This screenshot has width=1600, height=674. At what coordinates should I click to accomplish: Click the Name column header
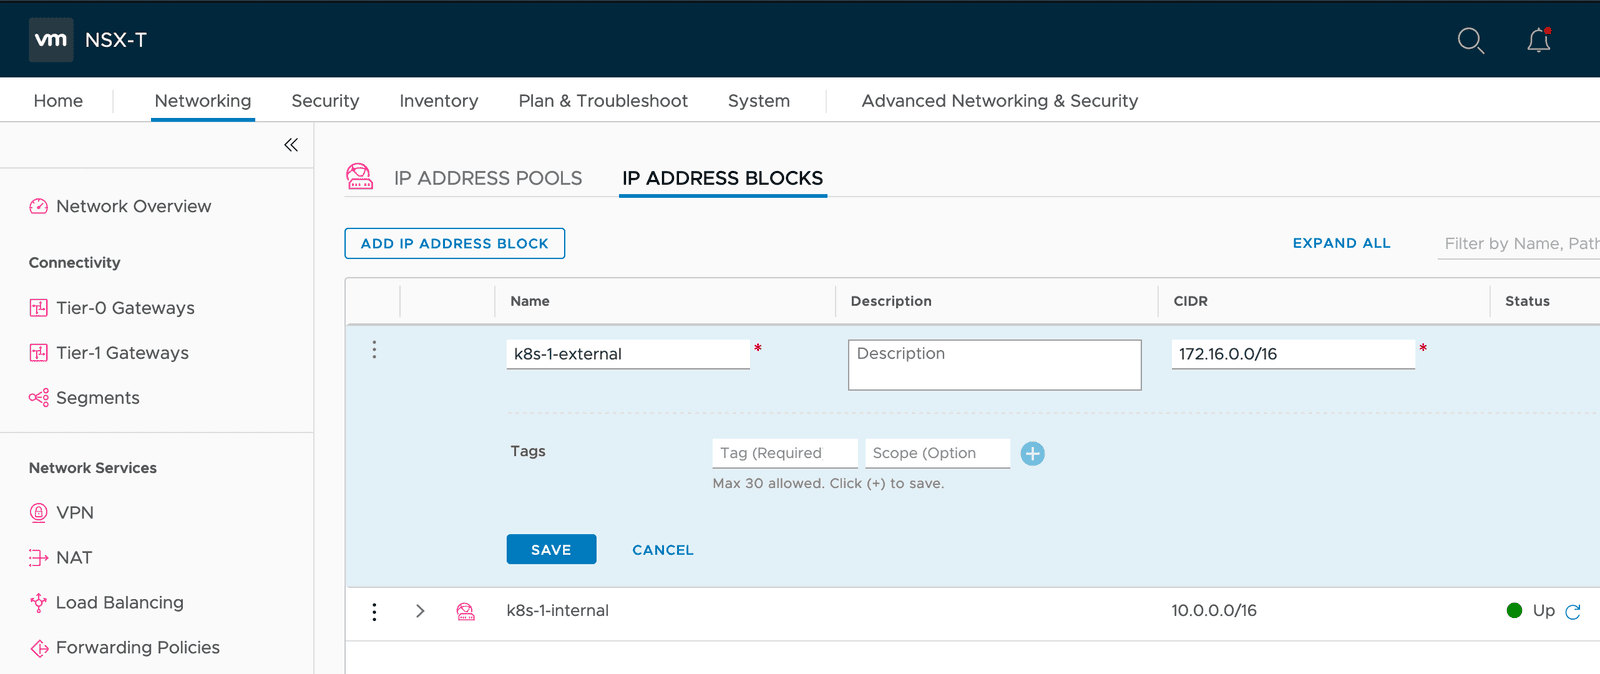coord(530,301)
